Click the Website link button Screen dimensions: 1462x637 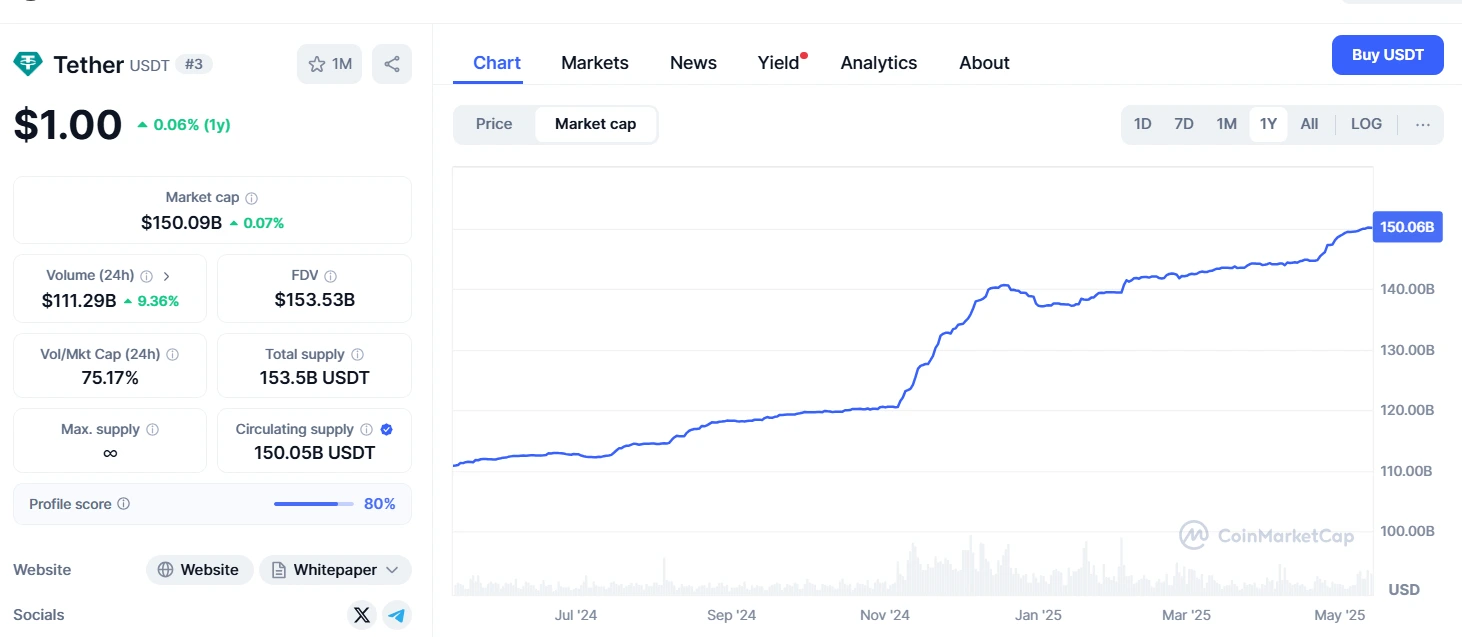(200, 570)
